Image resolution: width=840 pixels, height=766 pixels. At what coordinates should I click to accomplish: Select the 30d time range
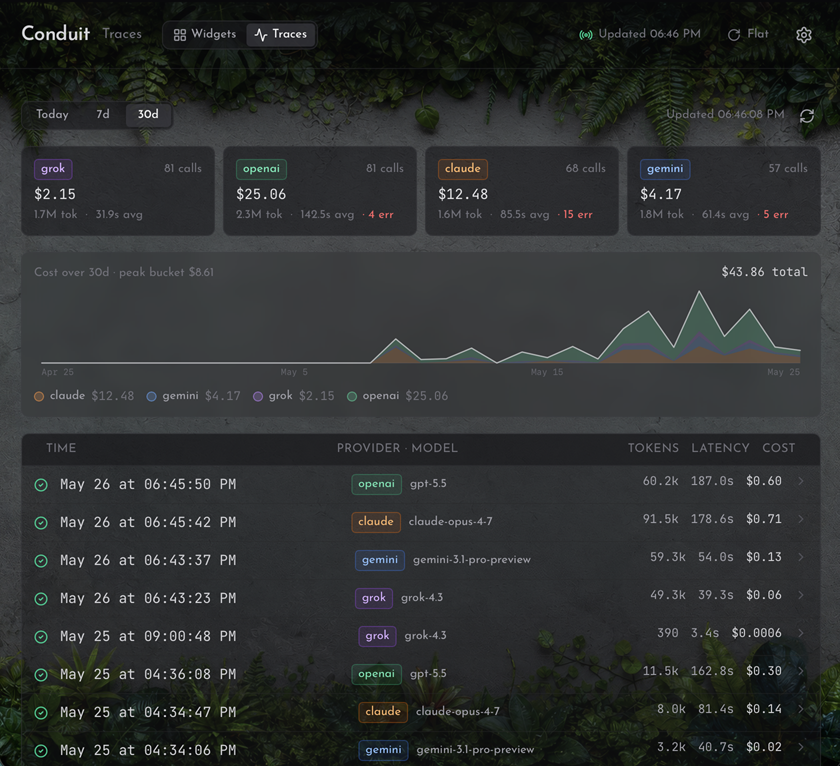coord(148,114)
